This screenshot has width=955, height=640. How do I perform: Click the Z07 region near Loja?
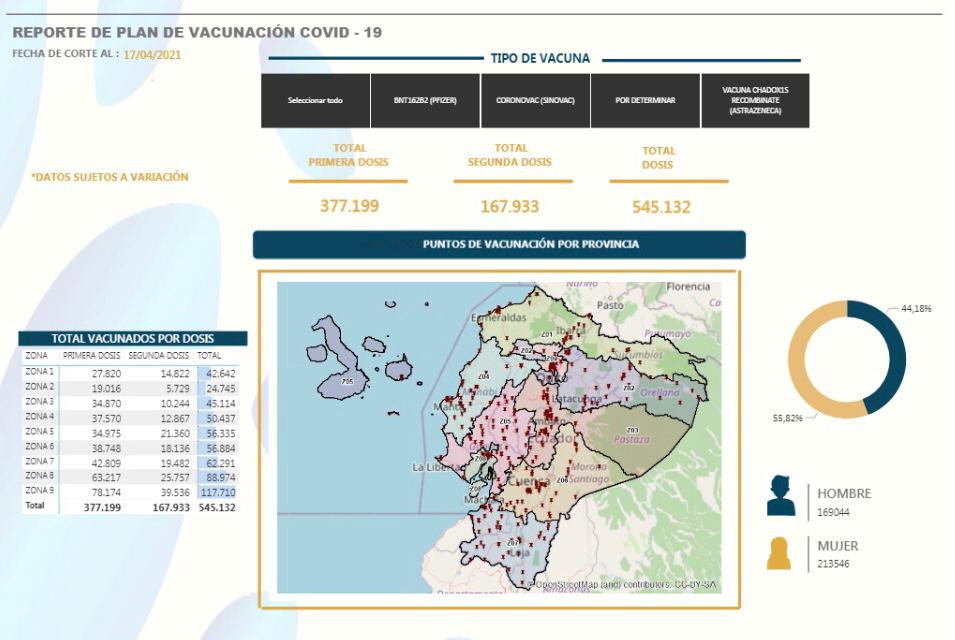515,542
